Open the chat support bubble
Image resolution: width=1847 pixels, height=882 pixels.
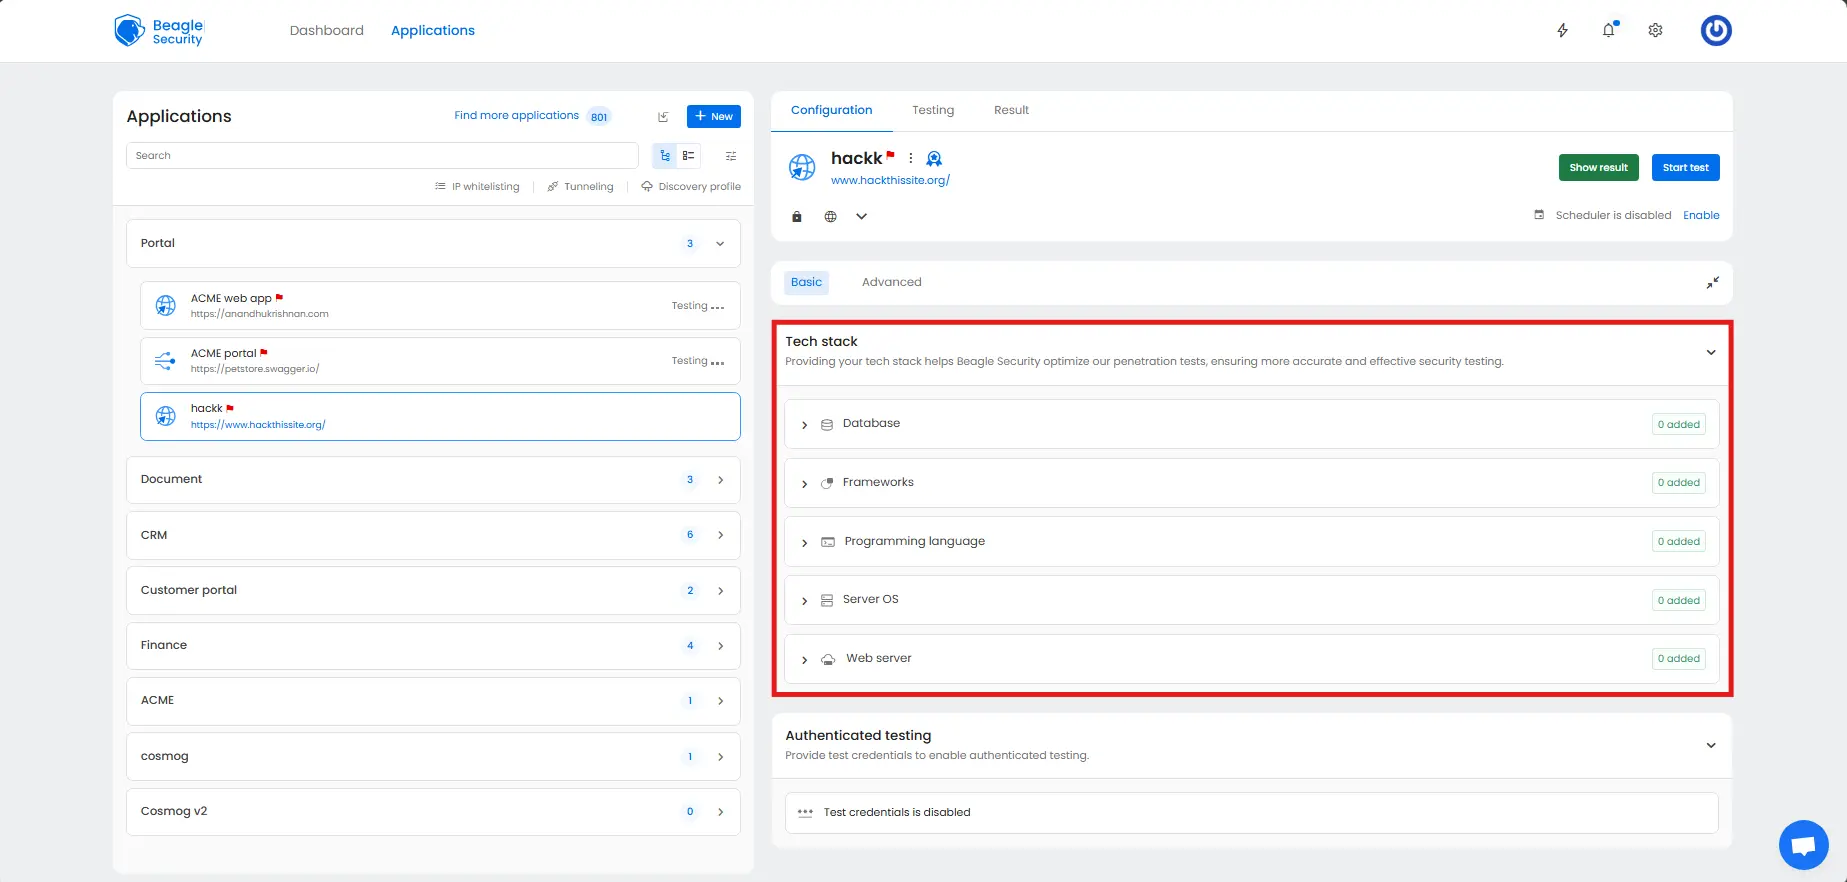(1803, 845)
